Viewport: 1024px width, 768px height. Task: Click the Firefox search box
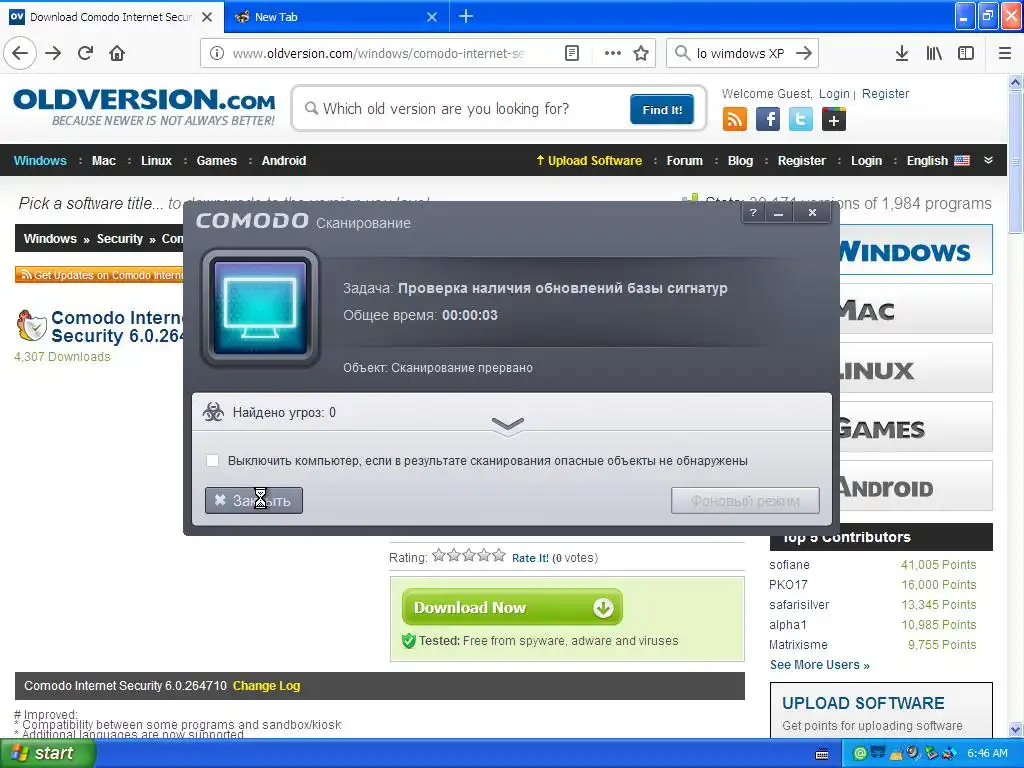coord(741,53)
